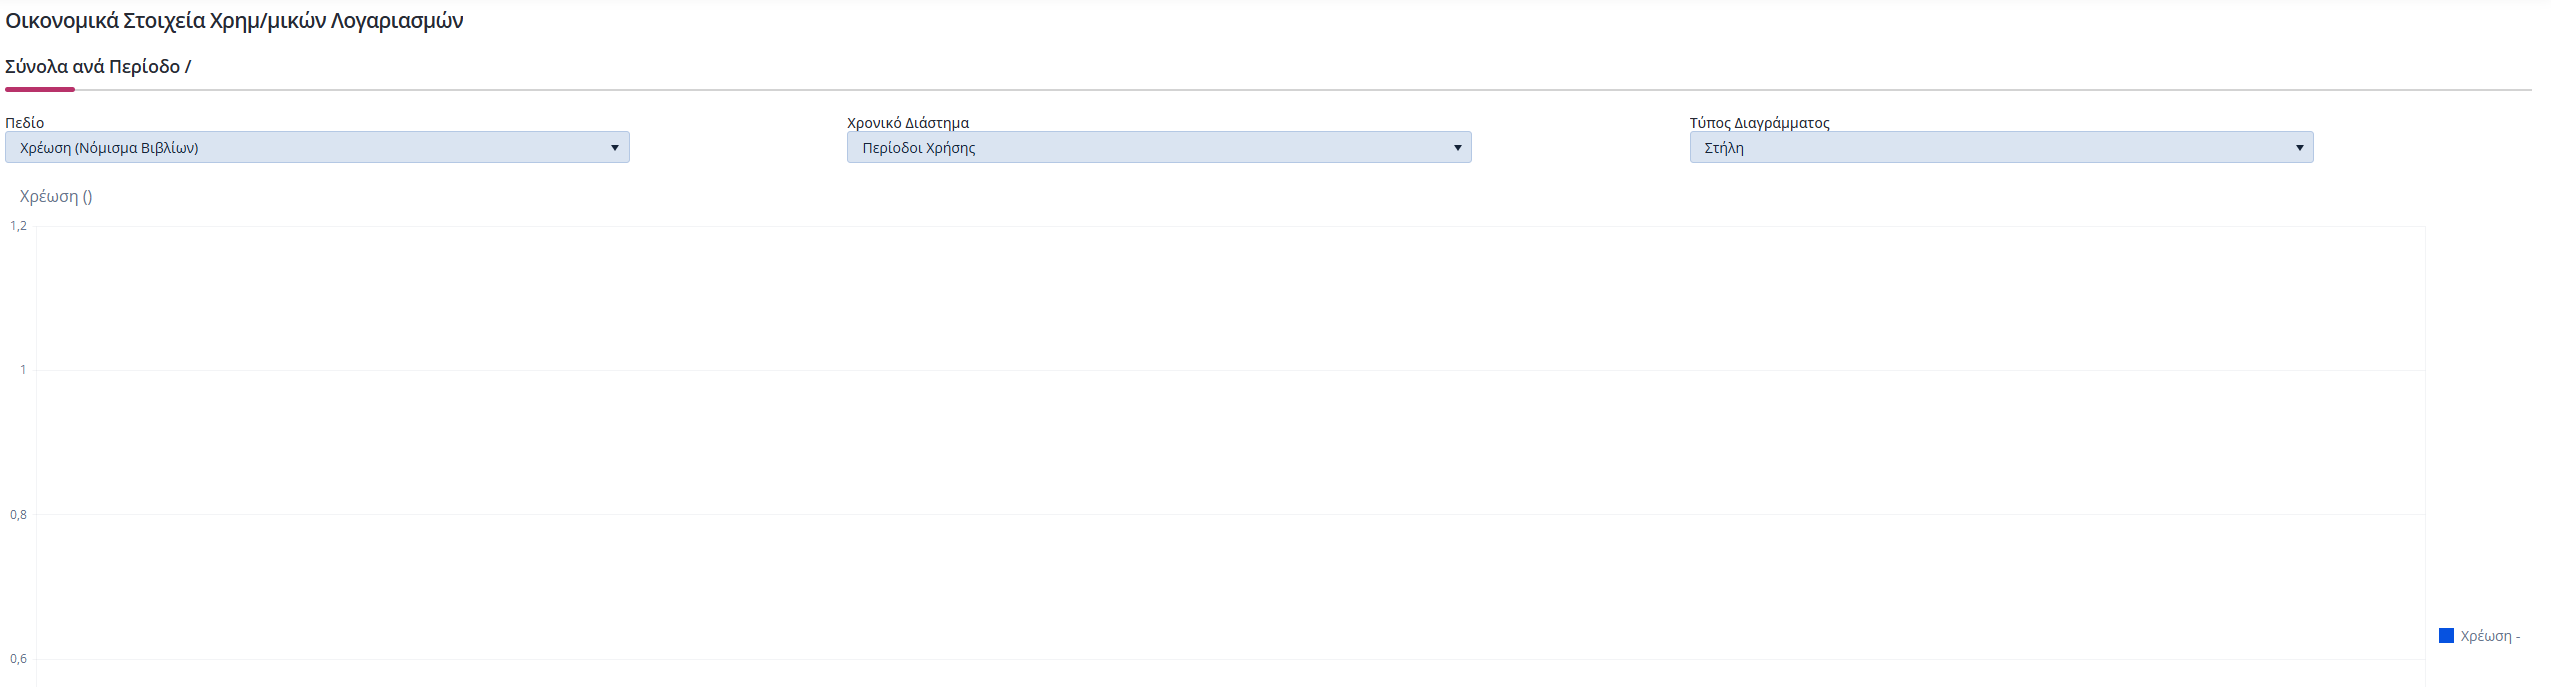Click the 0,8 y-axis value
Screen dimensions: 2551x687
pyautogui.click(x=19, y=515)
